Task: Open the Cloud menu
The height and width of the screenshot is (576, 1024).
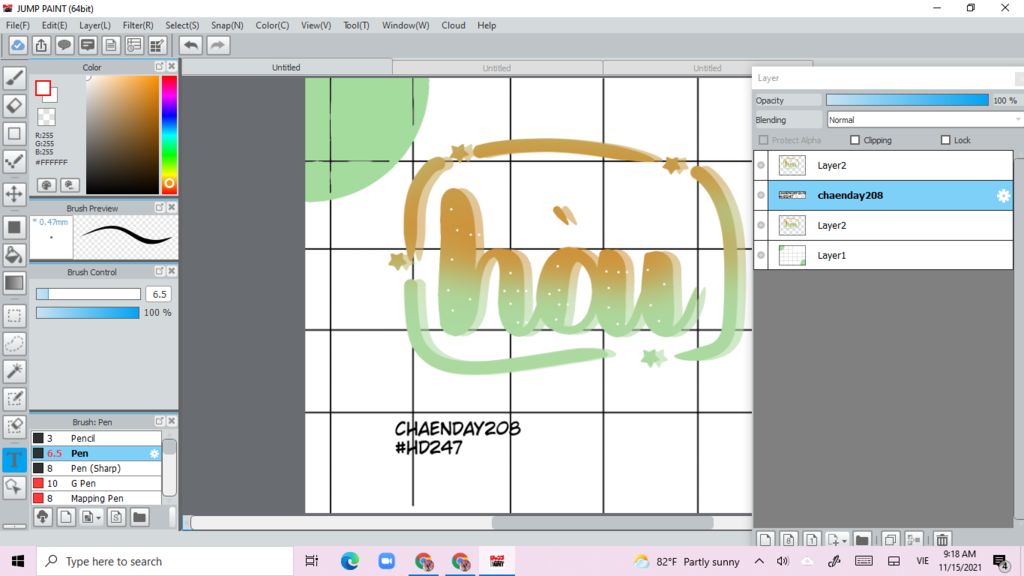Action: [x=453, y=25]
